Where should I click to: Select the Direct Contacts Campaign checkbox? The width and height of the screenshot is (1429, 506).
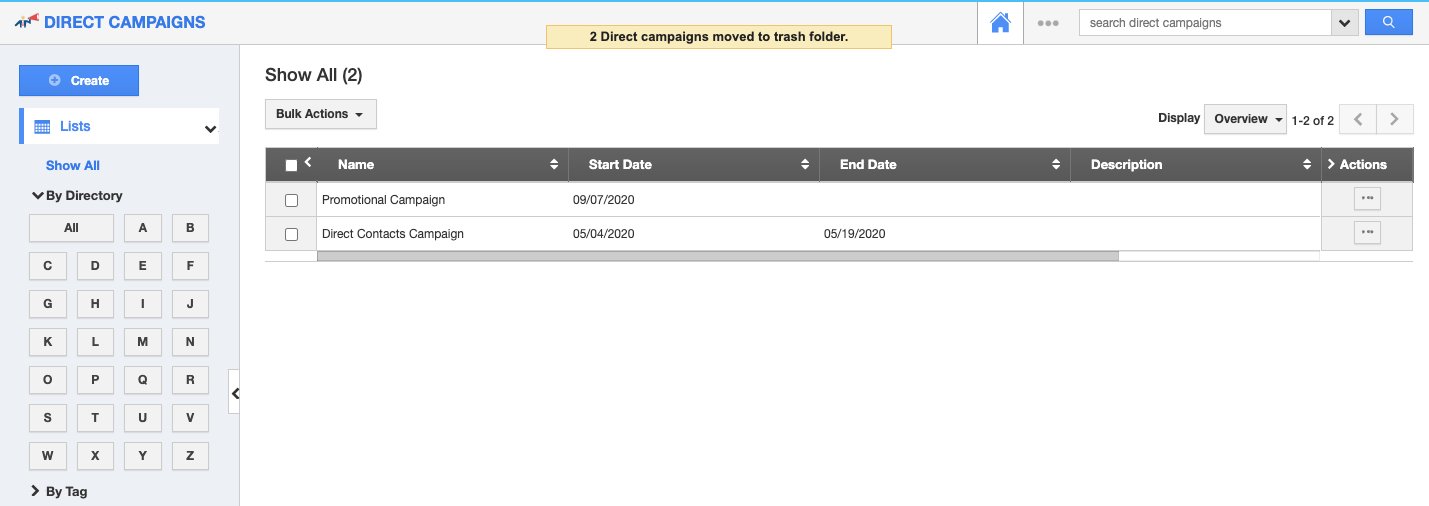pos(291,234)
